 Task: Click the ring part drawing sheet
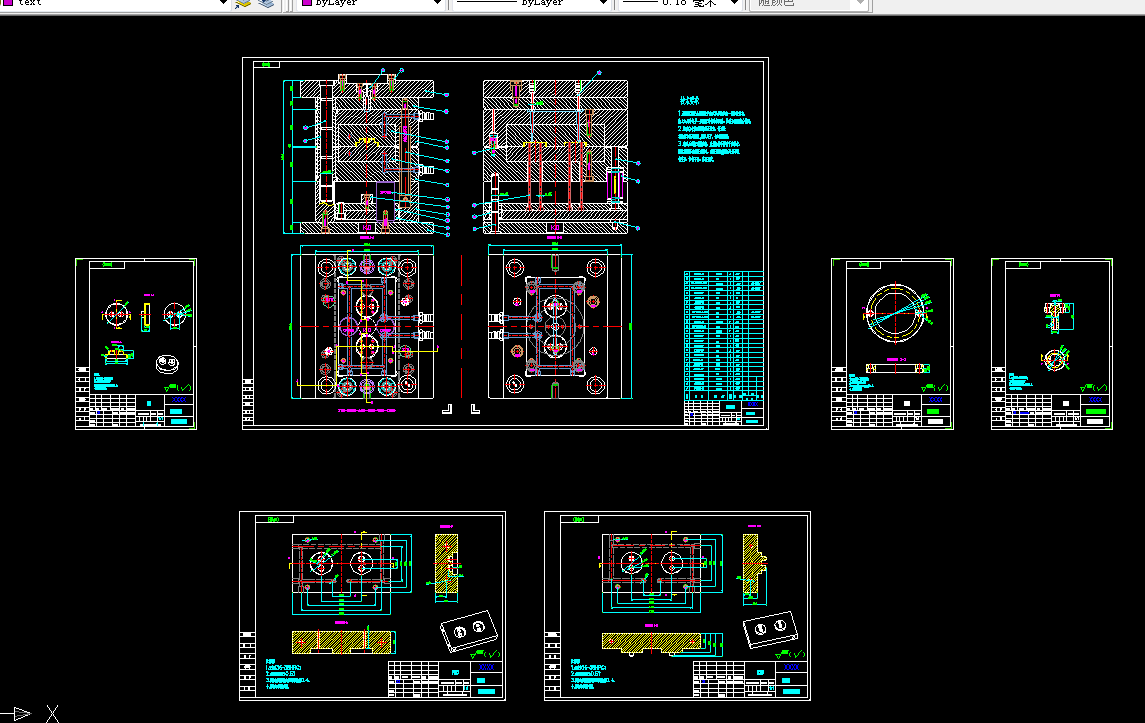[x=892, y=344]
